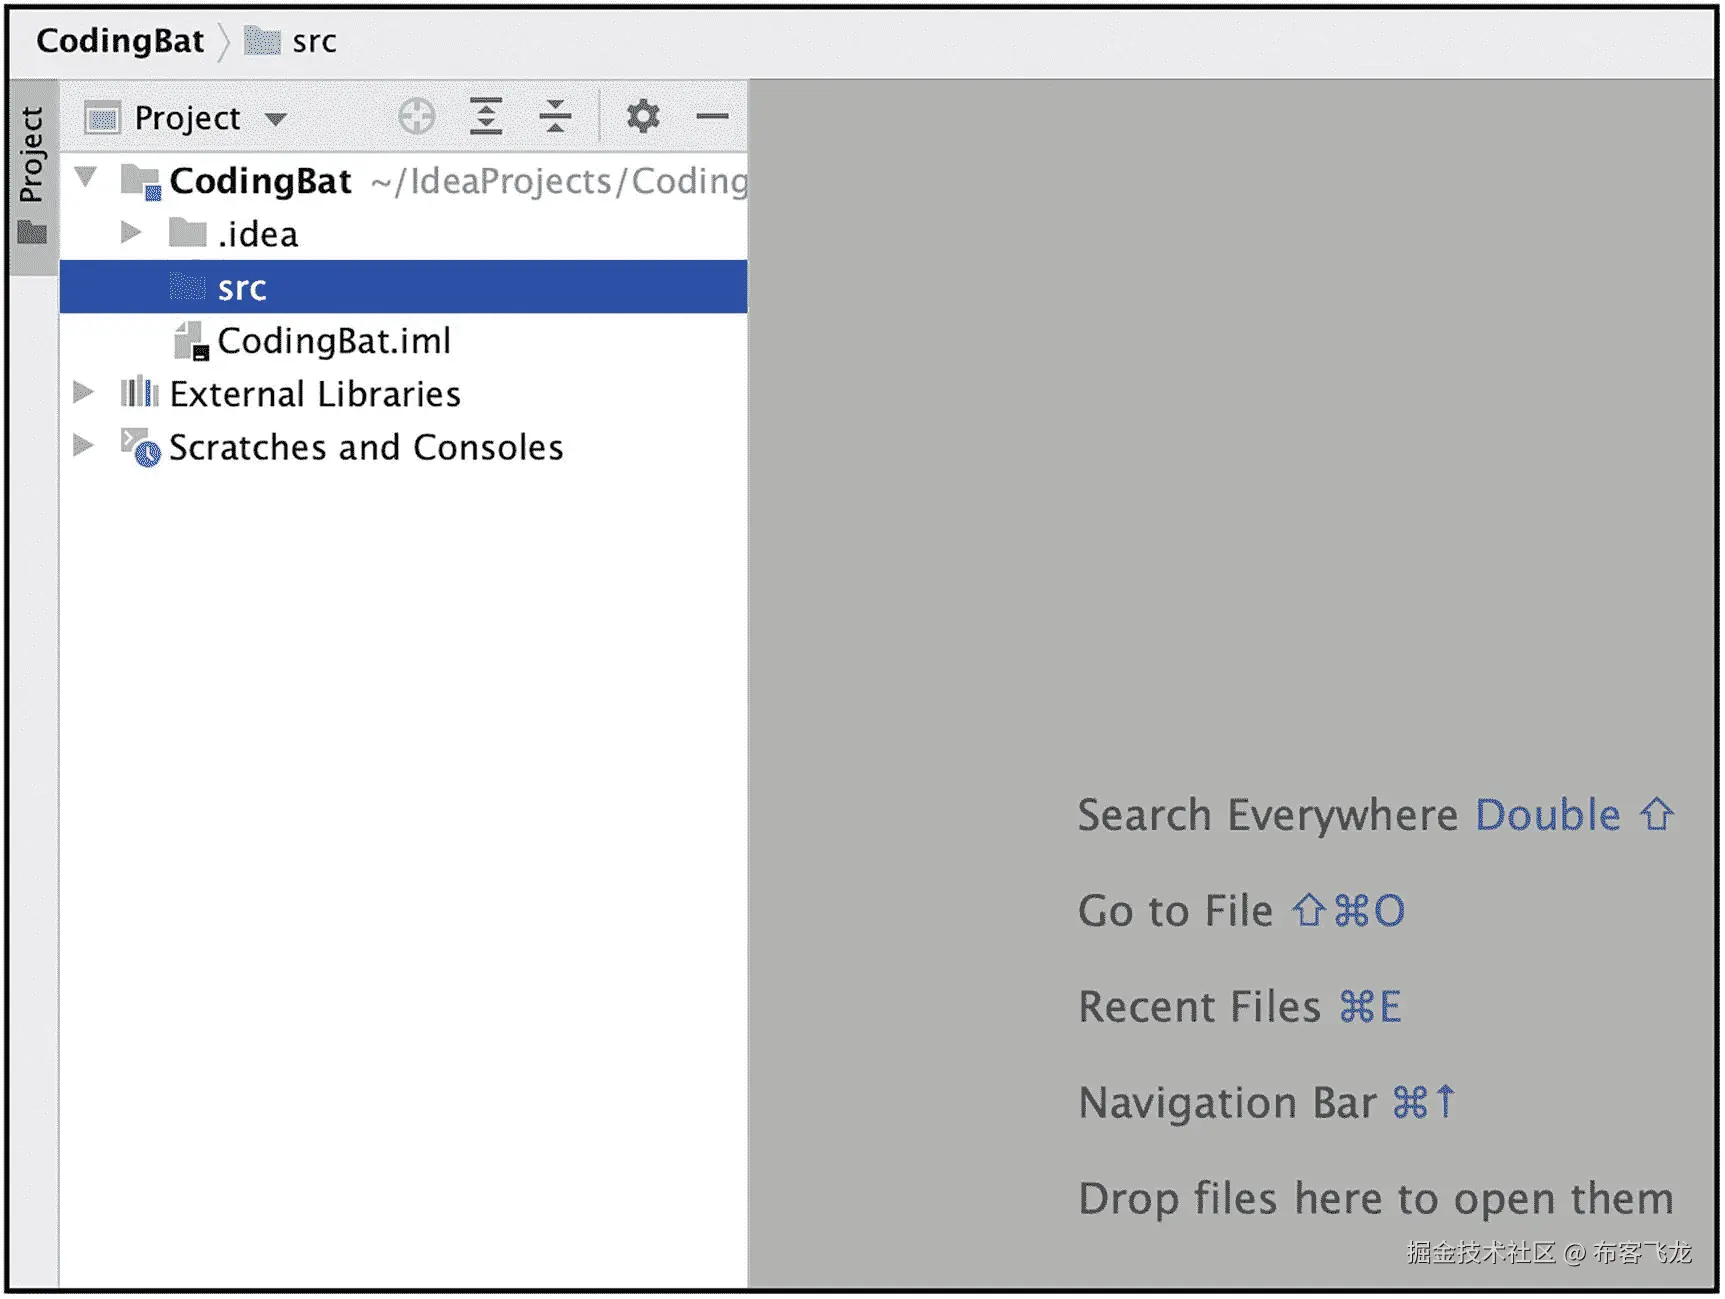Click the .idea folder icon
This screenshot has height=1299, width=1725.
187,234
